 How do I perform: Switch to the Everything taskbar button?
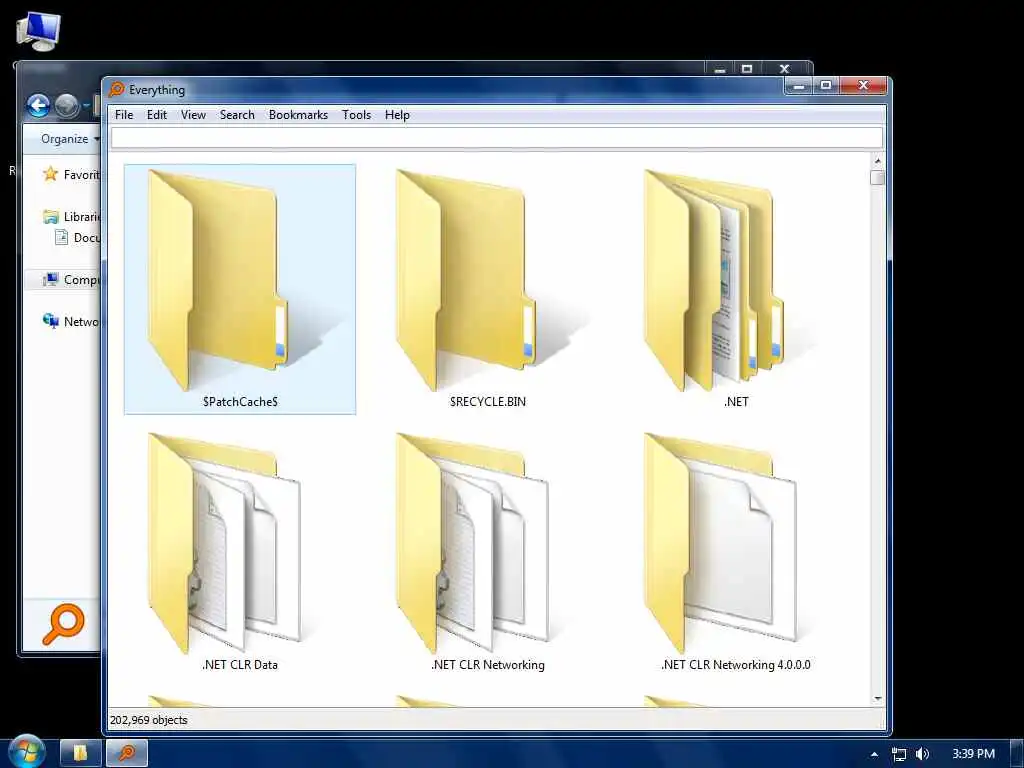[127, 754]
